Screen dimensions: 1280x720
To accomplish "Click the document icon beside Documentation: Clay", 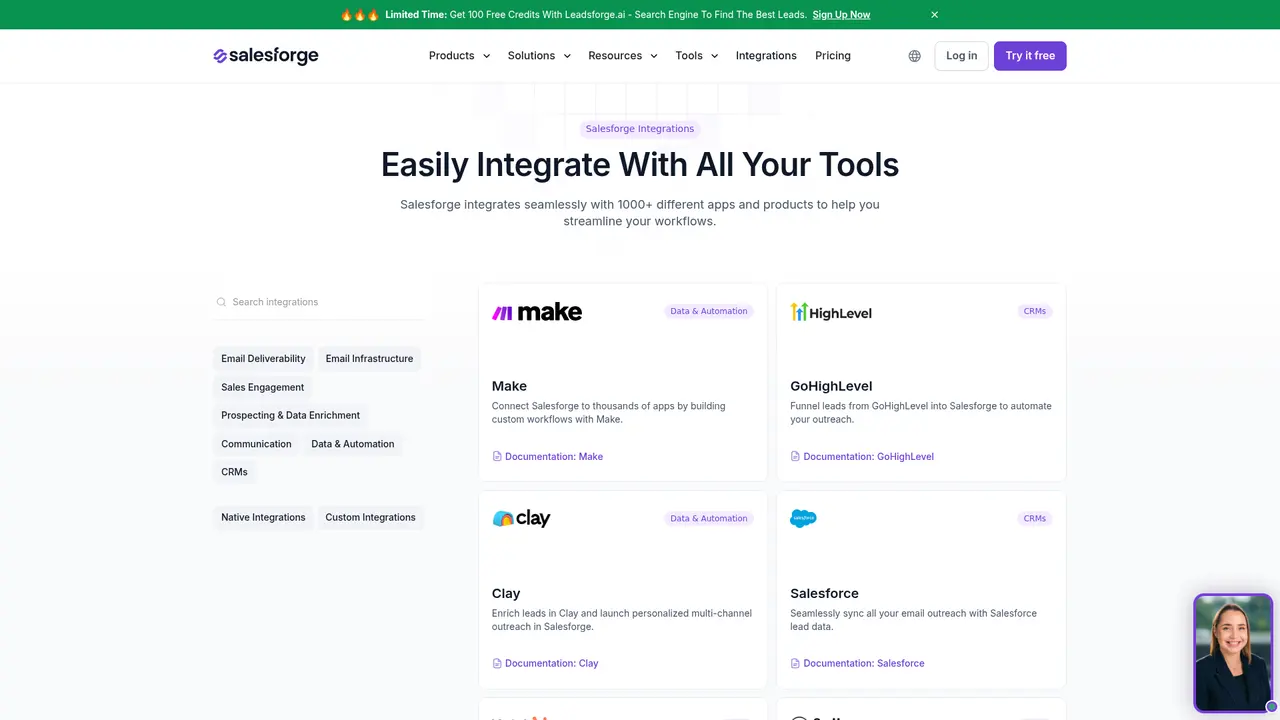I will click(497, 664).
